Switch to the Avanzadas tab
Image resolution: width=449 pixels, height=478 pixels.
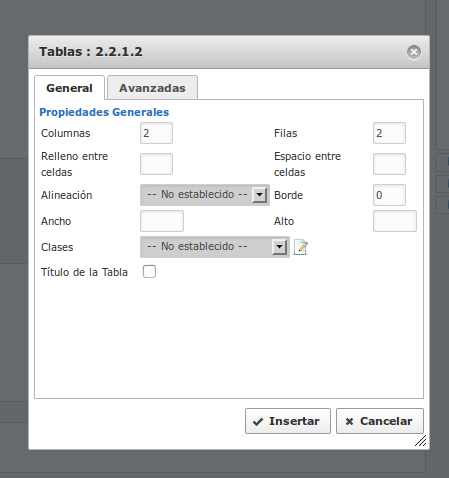[152, 88]
